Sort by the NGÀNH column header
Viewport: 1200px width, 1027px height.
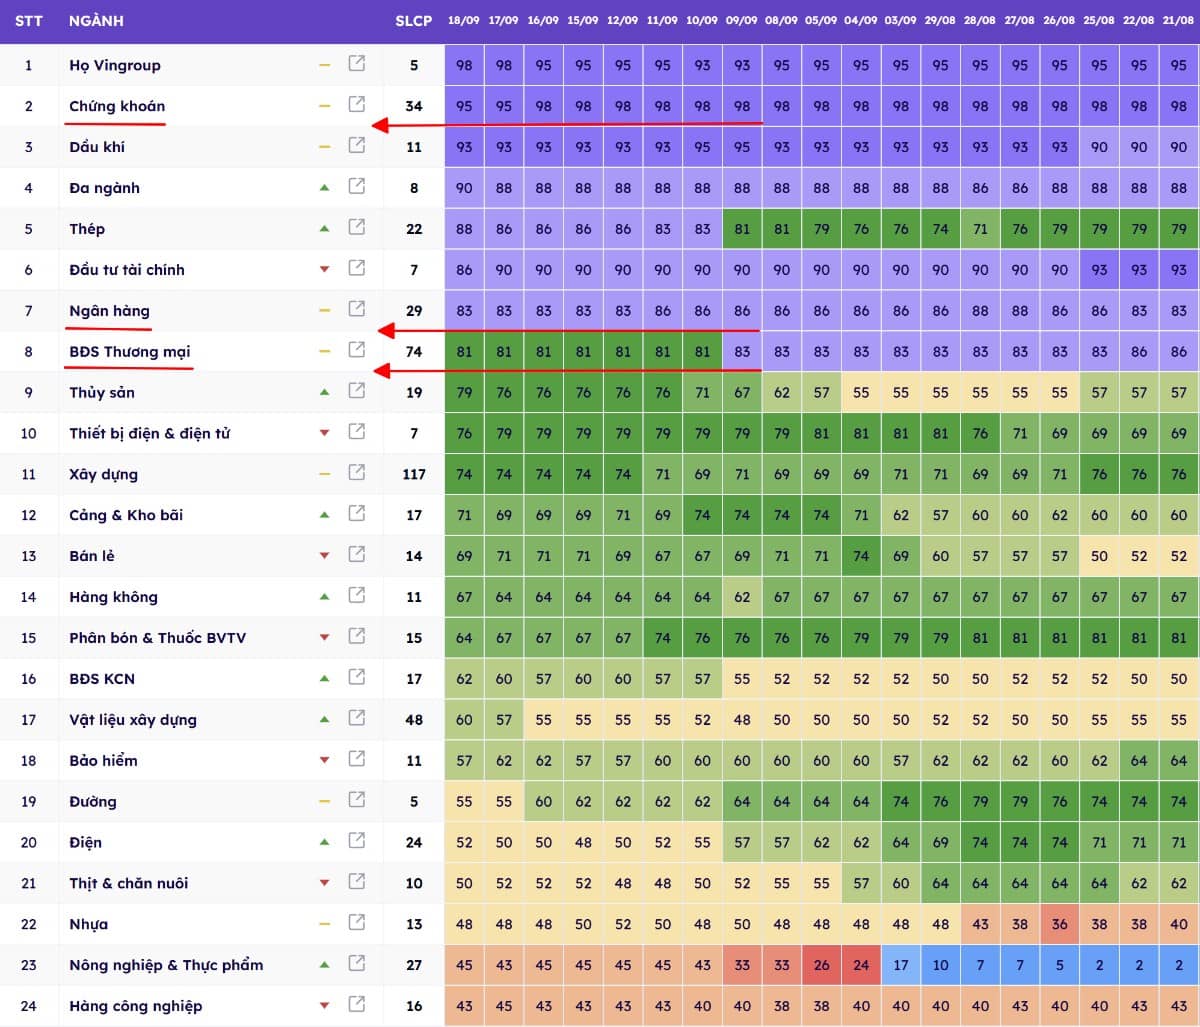coord(96,21)
